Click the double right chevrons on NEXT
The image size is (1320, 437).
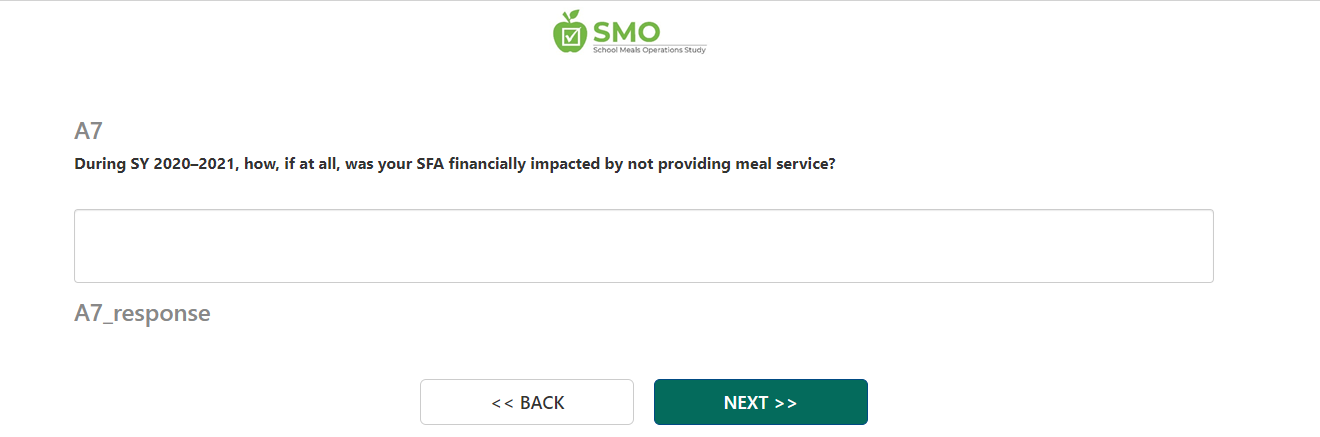tap(785, 403)
